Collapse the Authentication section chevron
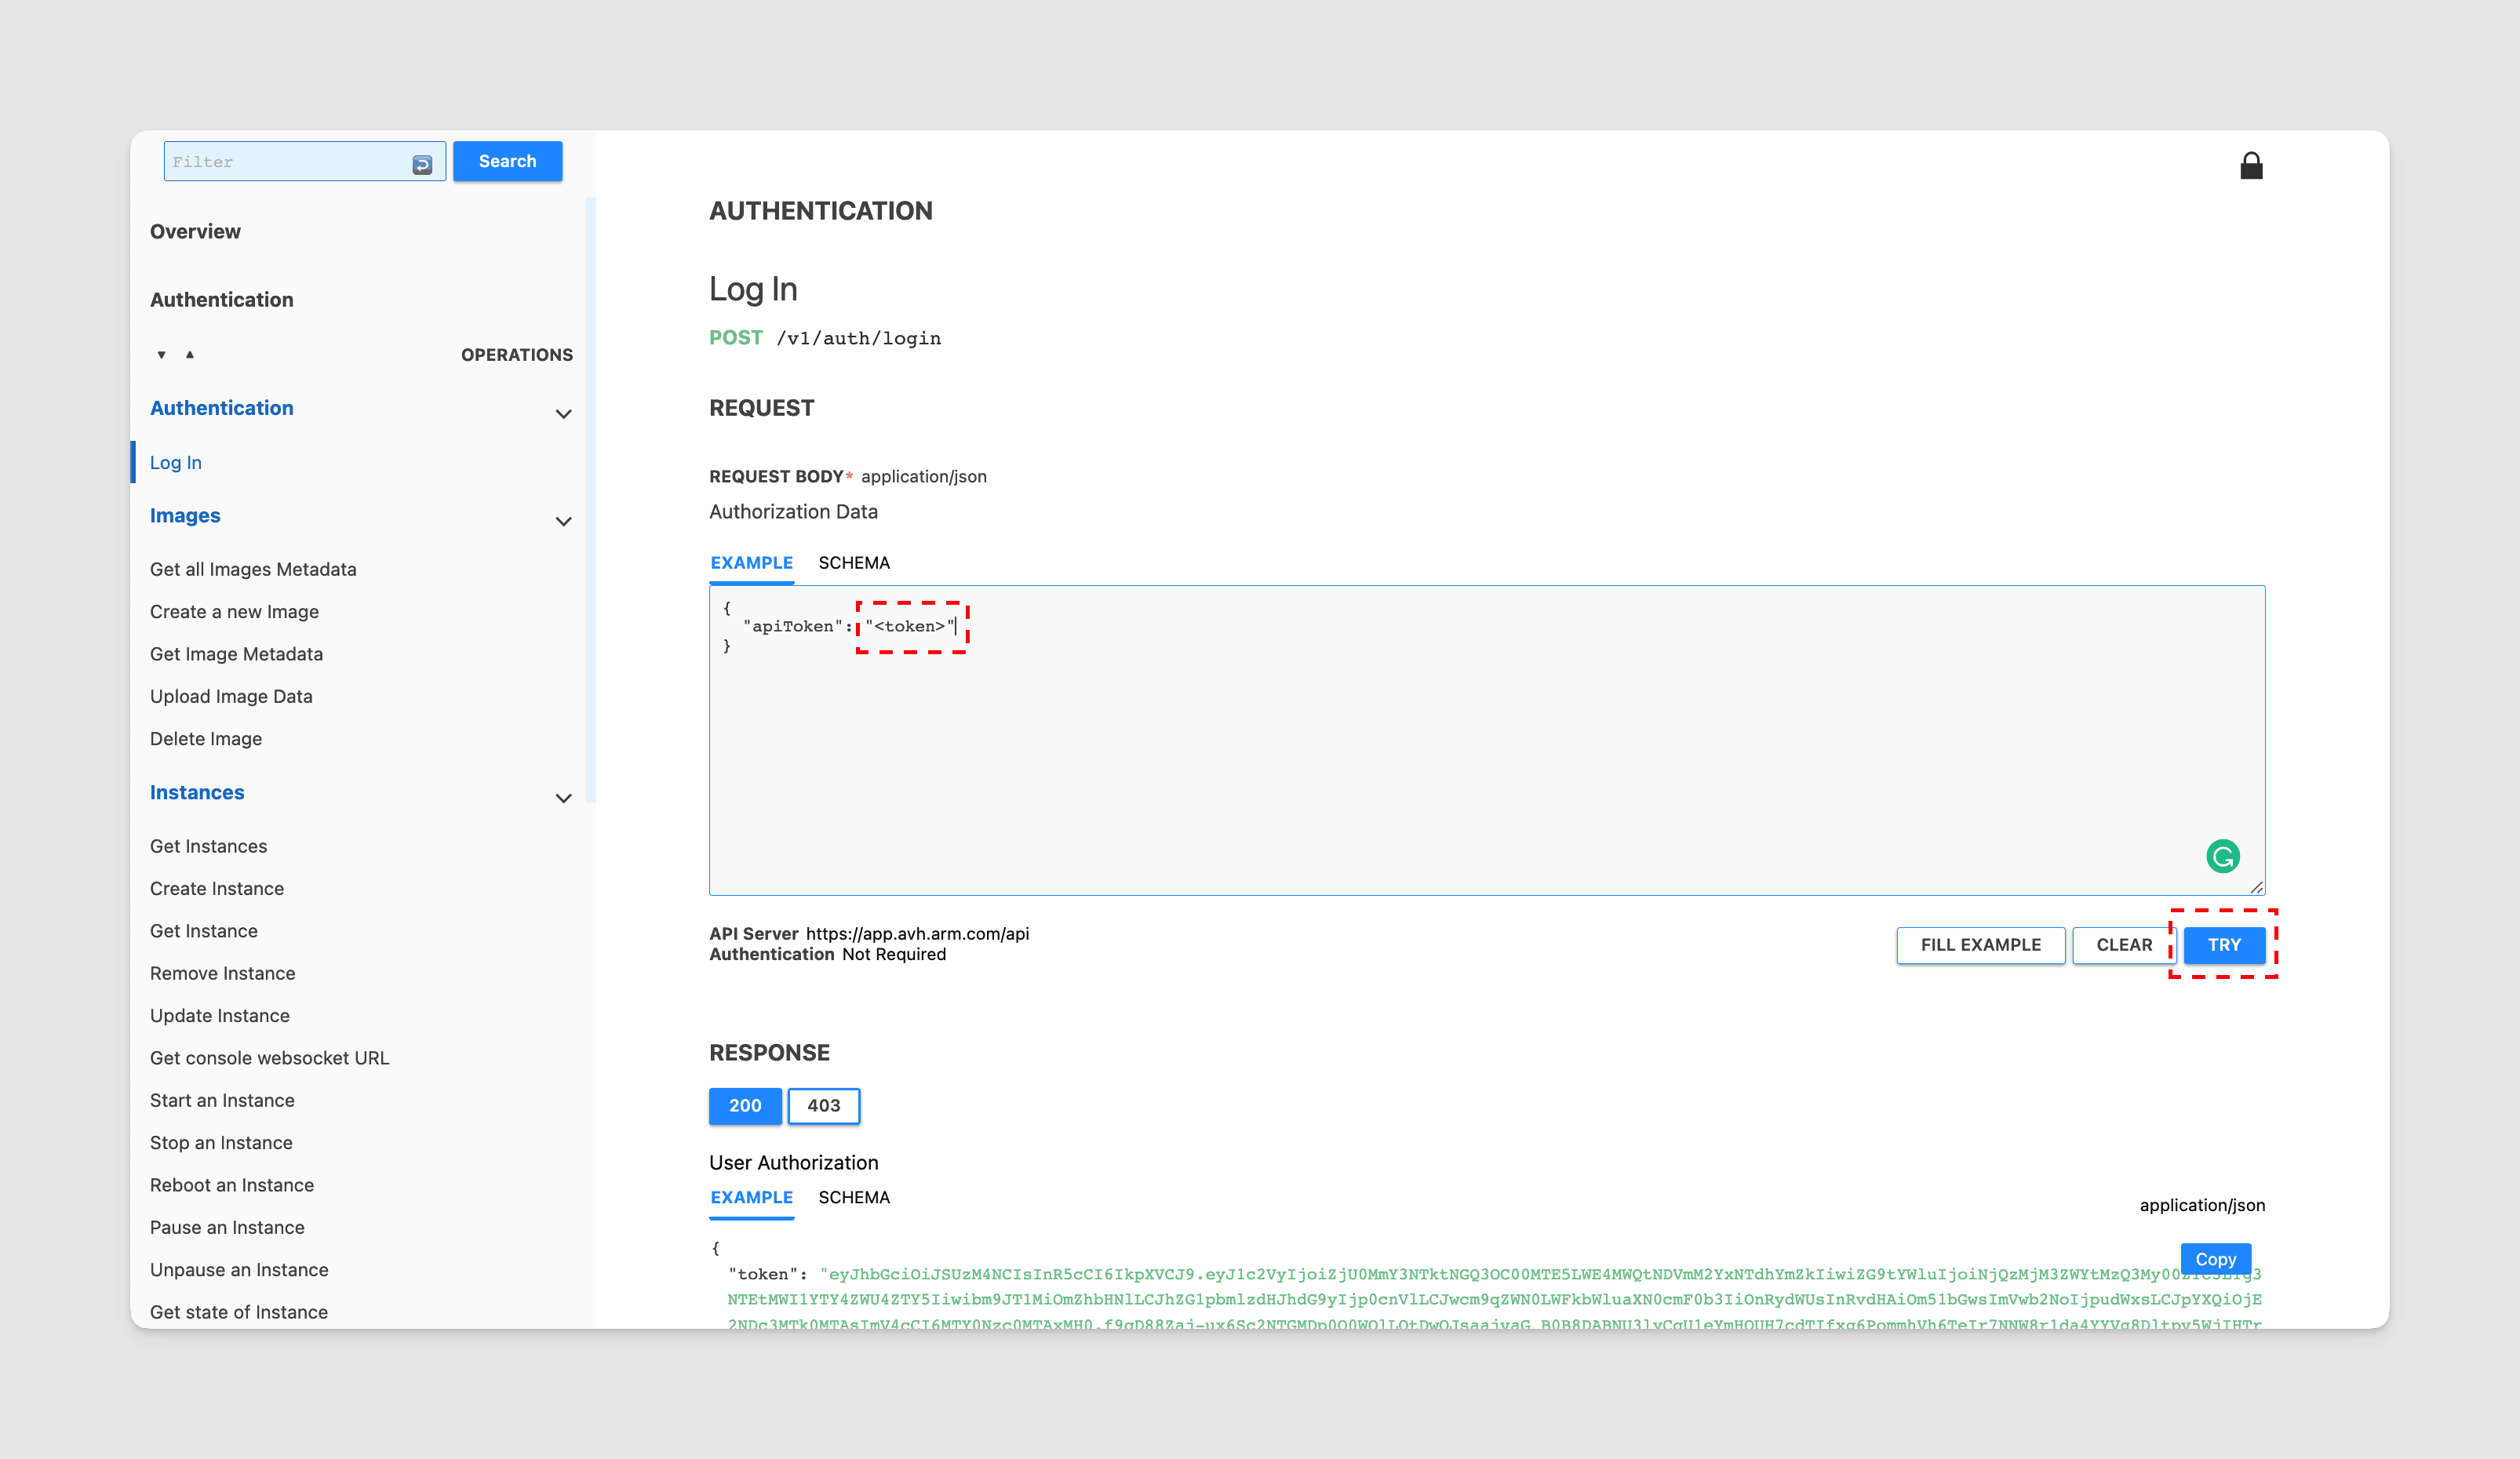 (563, 414)
